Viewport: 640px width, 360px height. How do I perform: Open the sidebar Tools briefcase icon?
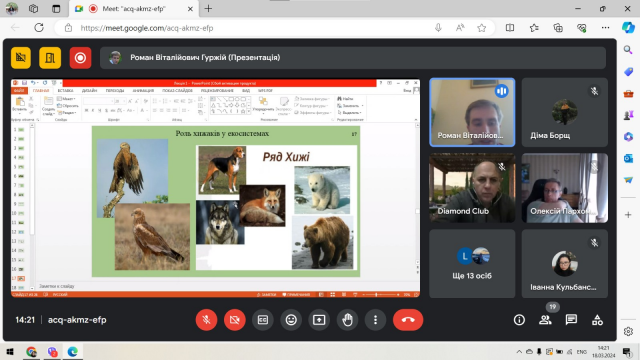coord(628,93)
